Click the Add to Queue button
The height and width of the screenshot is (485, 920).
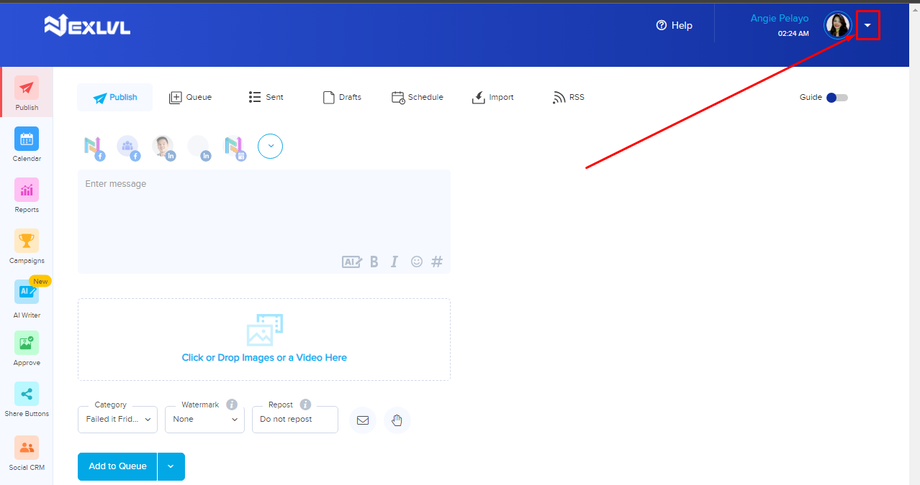click(117, 467)
